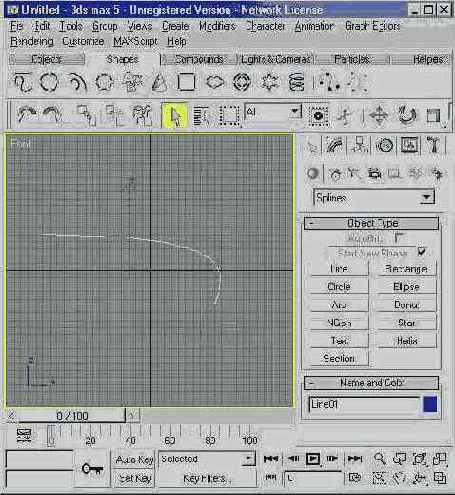The image size is (455, 495).
Task: Click the Zoom magnifier viewport icon
Action: click(x=380, y=459)
